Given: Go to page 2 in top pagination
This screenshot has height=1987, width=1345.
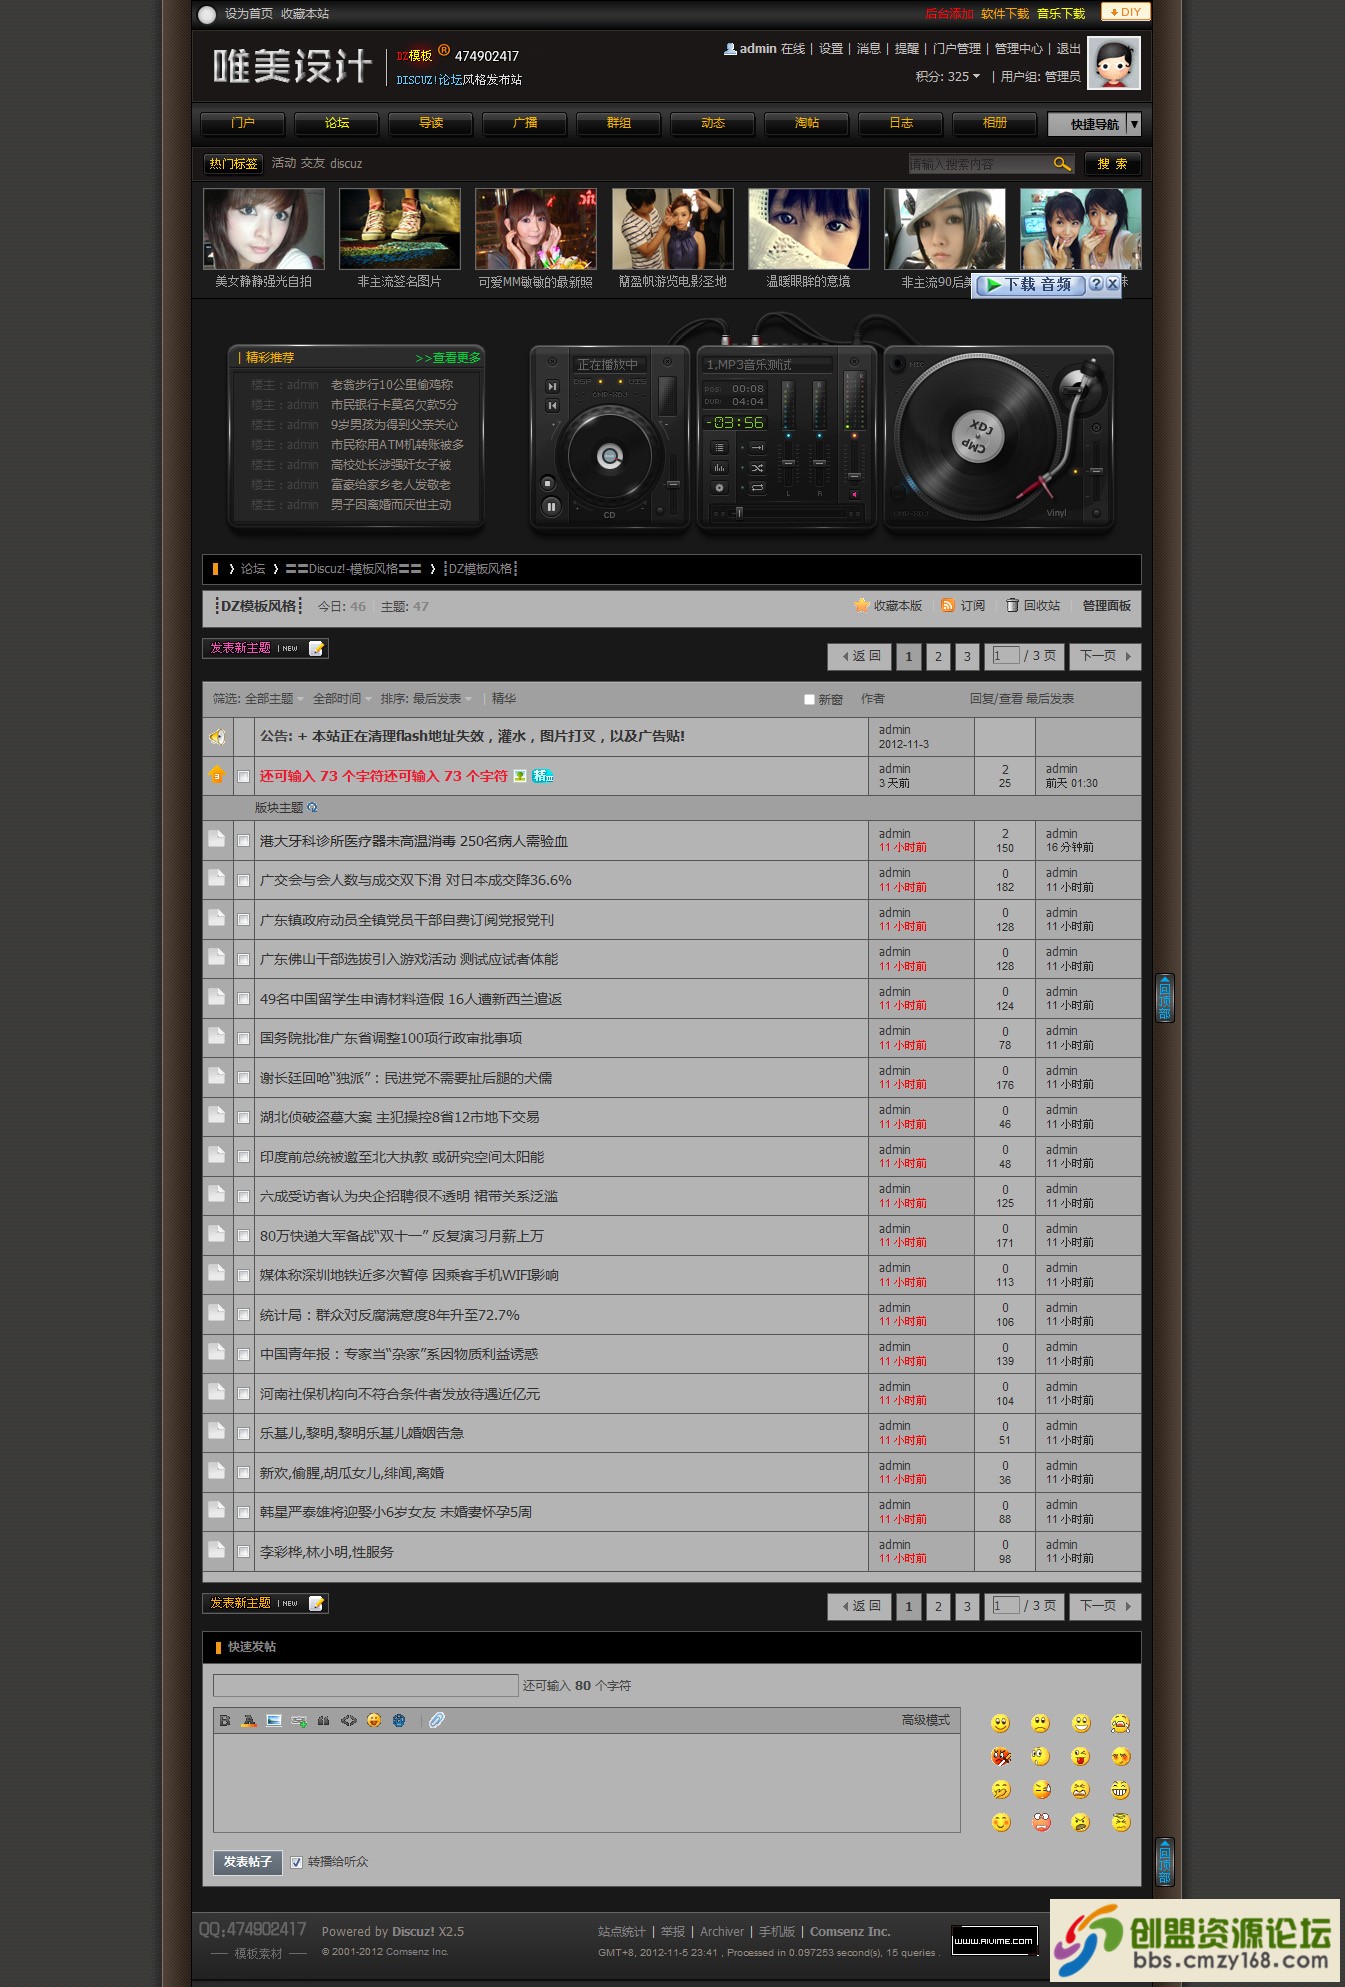Looking at the screenshot, I should click(937, 656).
